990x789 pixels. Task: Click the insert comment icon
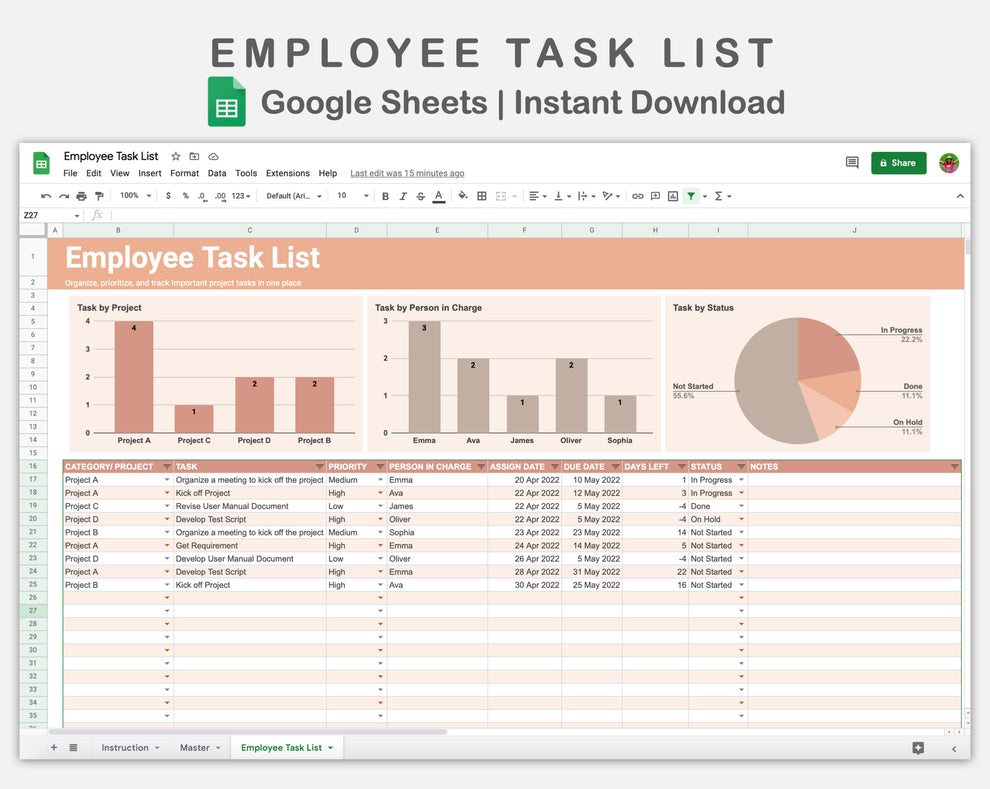click(x=655, y=196)
